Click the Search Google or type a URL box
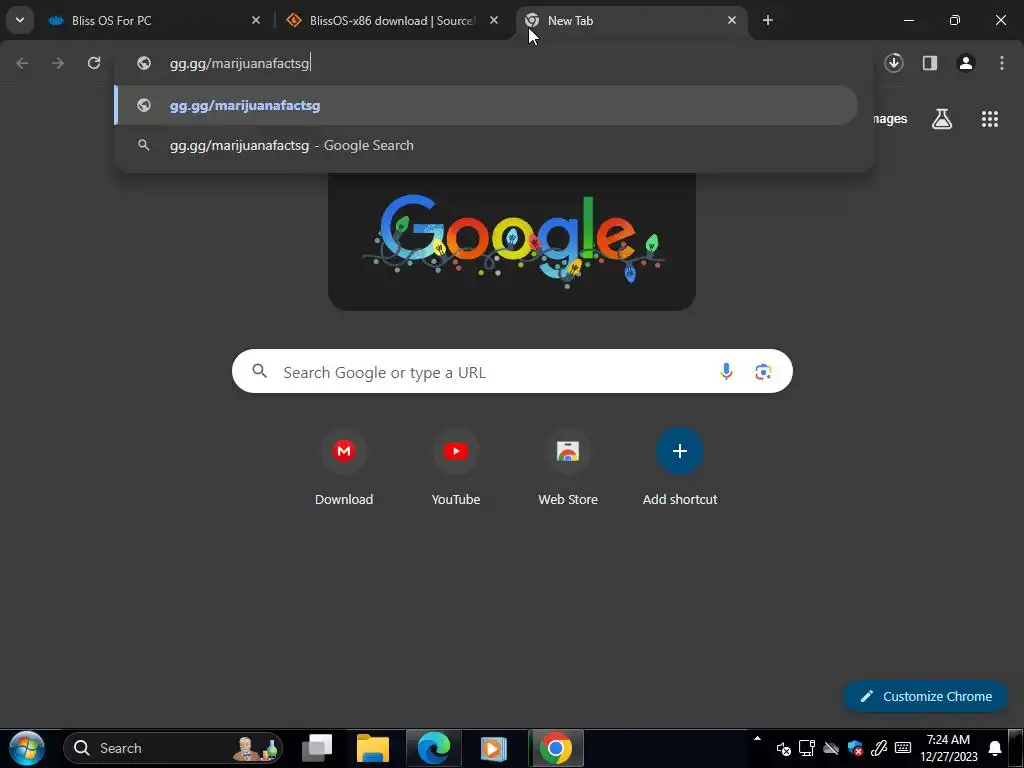Screen dimensions: 1024x768 [x=512, y=372]
